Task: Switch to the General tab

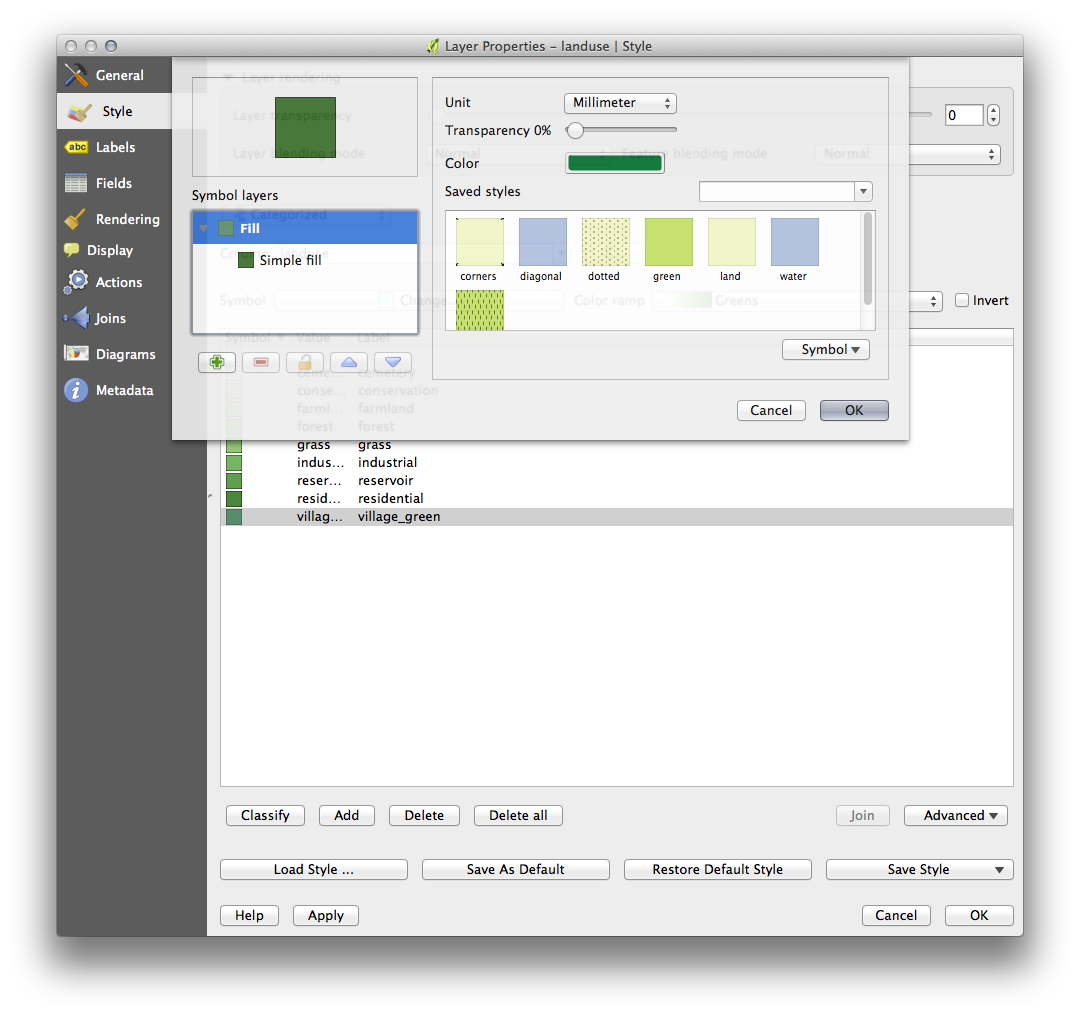Action: coord(118,75)
